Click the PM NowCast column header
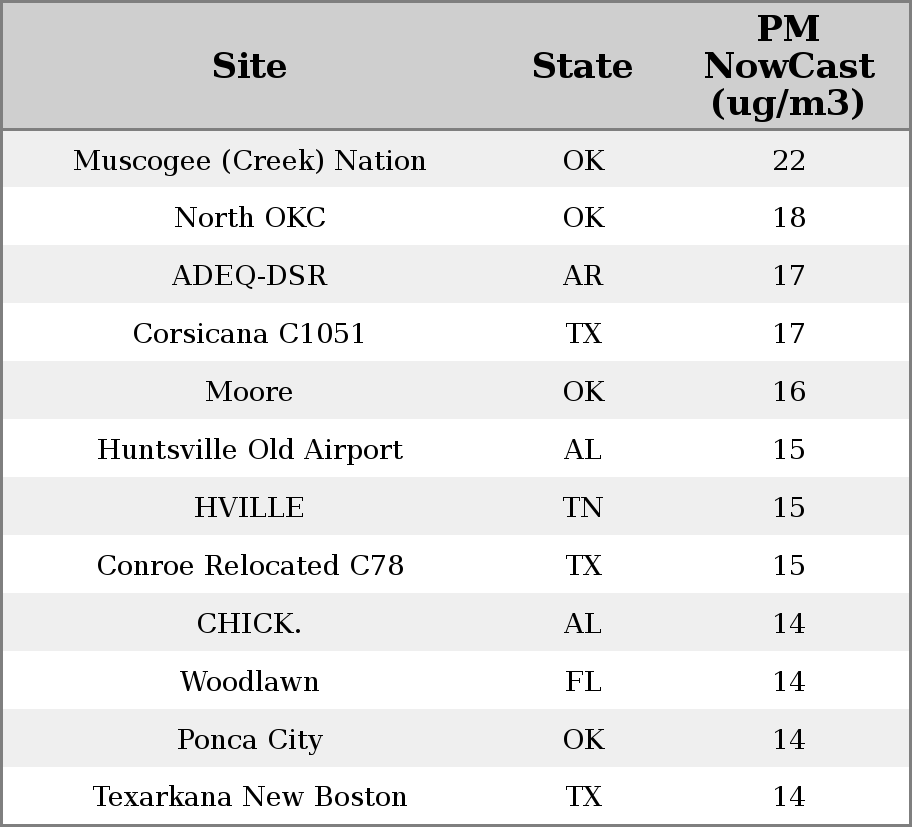The width and height of the screenshot is (912, 827). point(788,66)
